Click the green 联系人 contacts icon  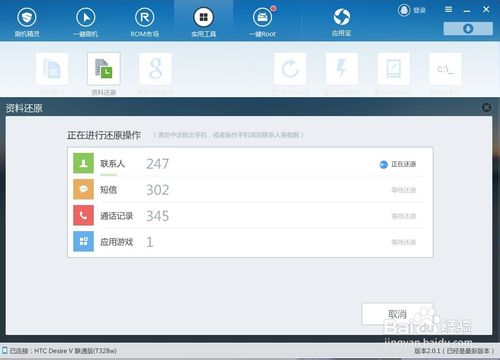point(83,163)
